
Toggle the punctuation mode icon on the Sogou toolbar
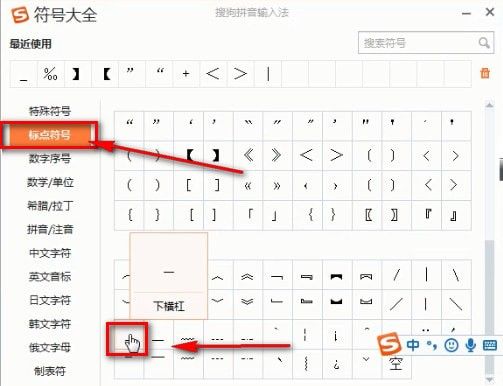(x=432, y=345)
